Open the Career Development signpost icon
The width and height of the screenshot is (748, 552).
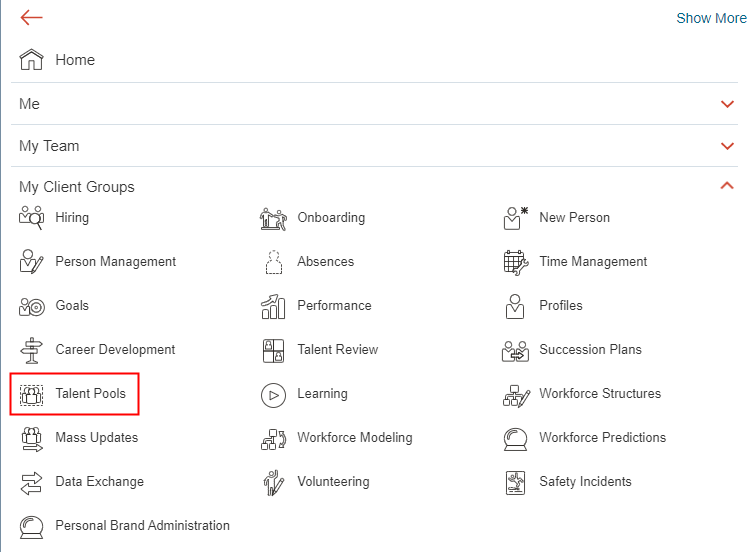(31, 350)
